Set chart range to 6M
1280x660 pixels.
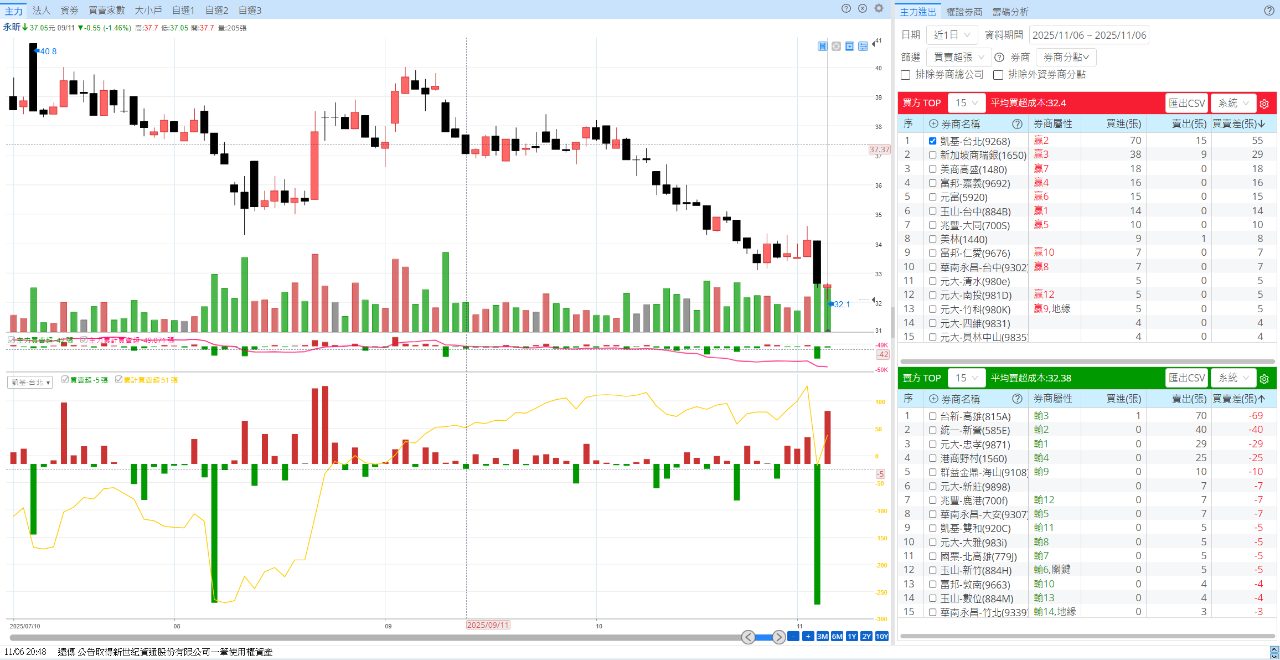(837, 636)
